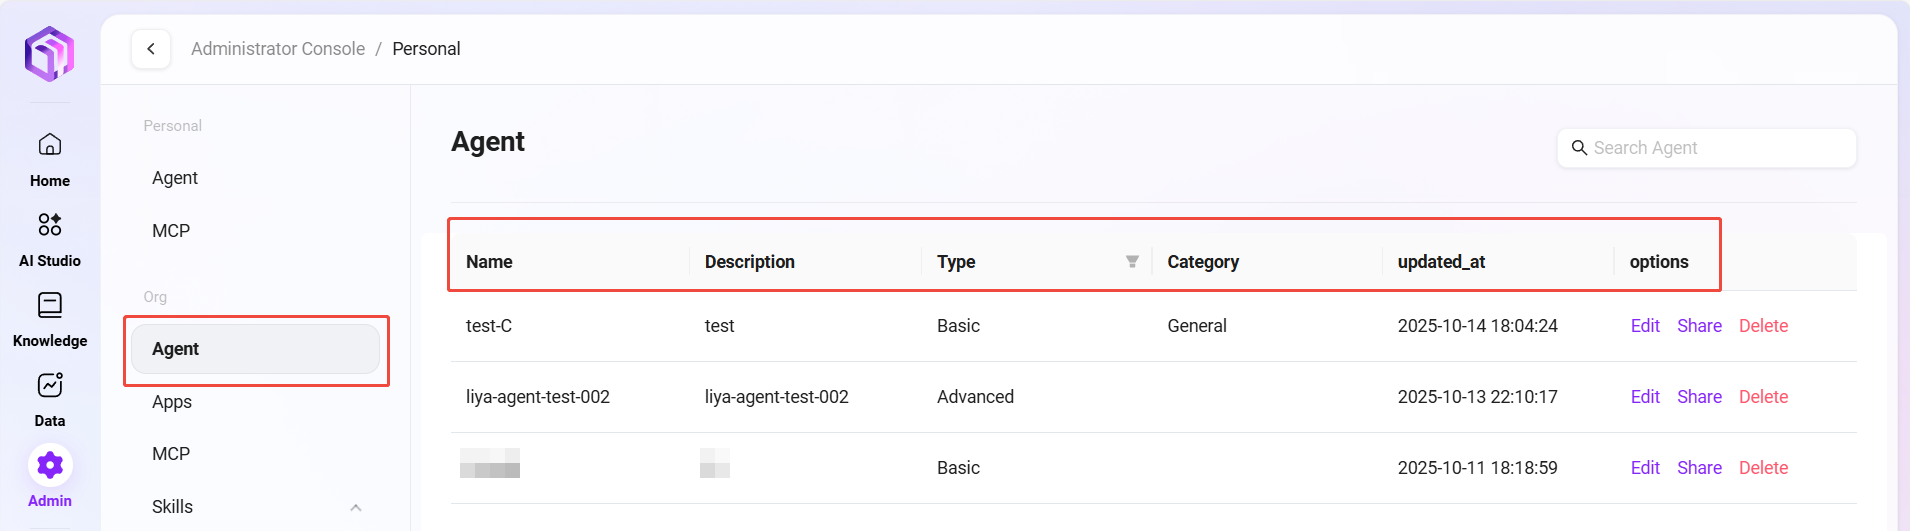The image size is (1910, 531).
Task: Share the liya-agent-test-002 agent
Action: pos(1699,397)
